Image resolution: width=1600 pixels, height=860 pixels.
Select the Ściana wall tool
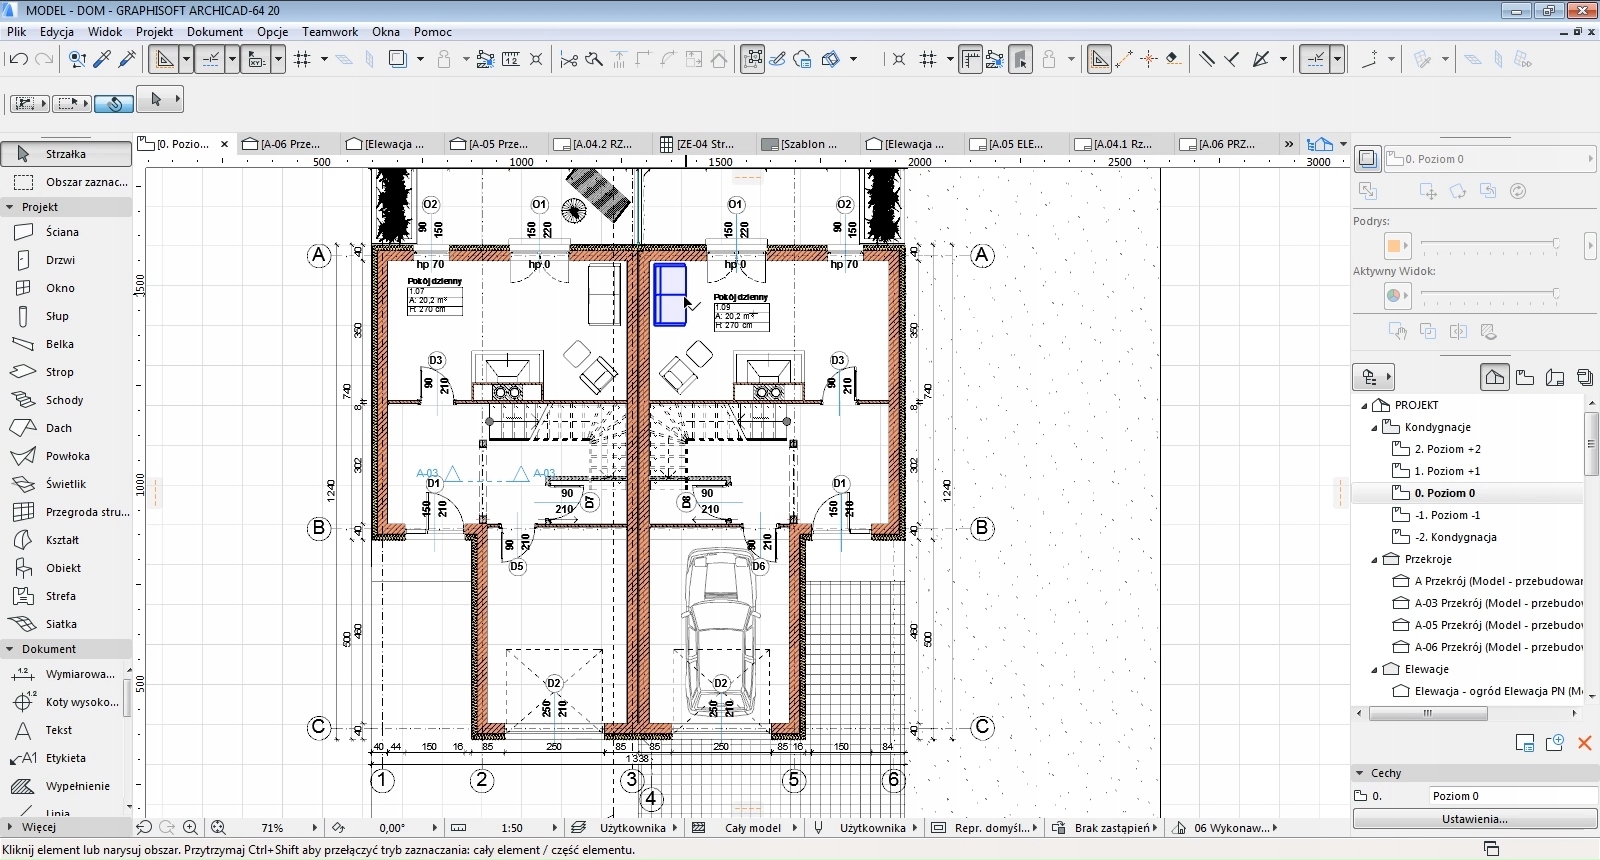pyautogui.click(x=61, y=232)
